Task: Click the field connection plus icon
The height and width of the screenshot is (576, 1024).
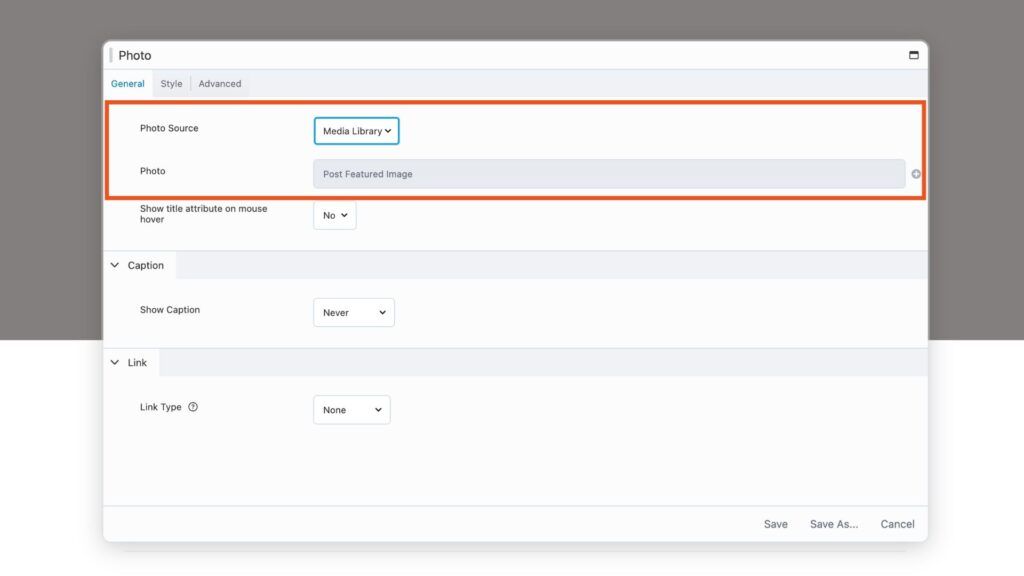Action: coord(916,174)
